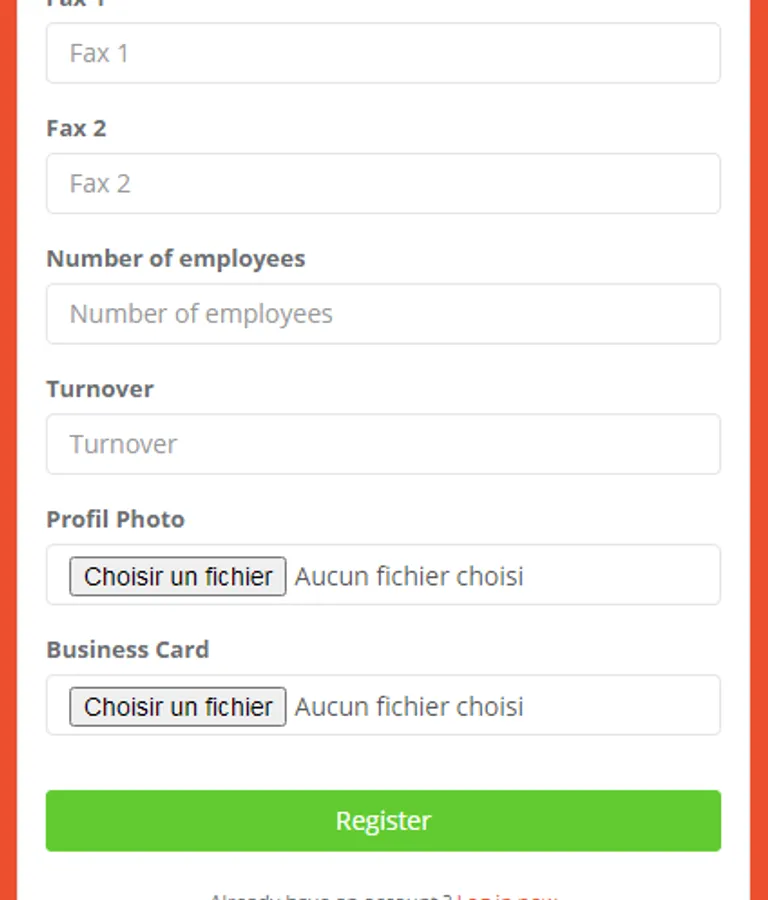Viewport: 768px width, 900px height.
Task: Click 'Aucun fichier choisi' under Business Card
Action: 409,707
